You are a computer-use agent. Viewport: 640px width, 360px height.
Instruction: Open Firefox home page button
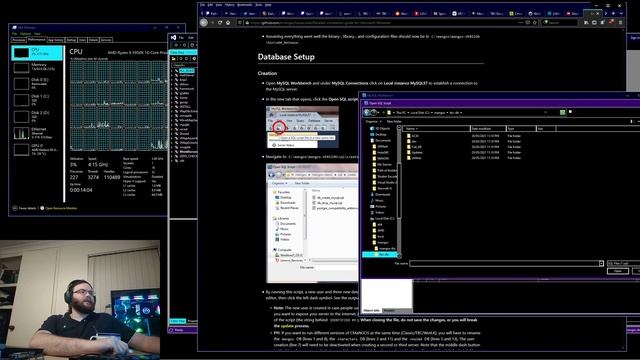pyautogui.click(x=228, y=22)
